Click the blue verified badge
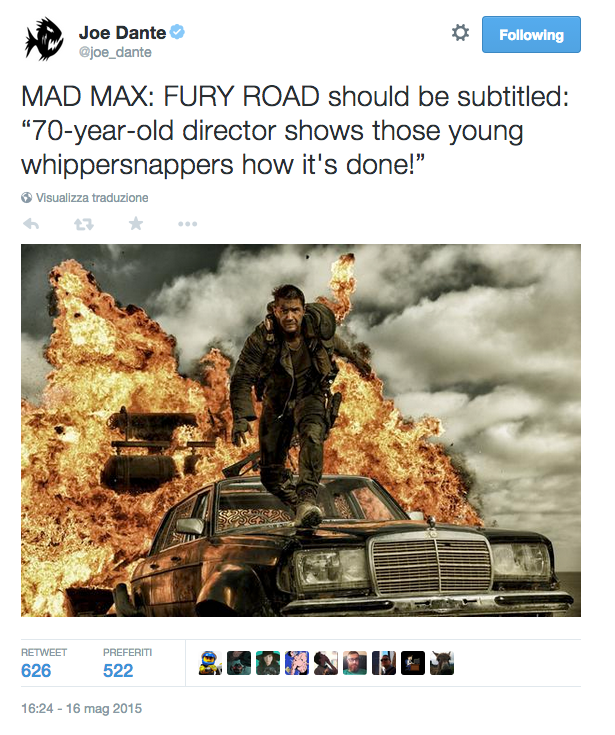This screenshot has height=735, width=615. tap(178, 32)
